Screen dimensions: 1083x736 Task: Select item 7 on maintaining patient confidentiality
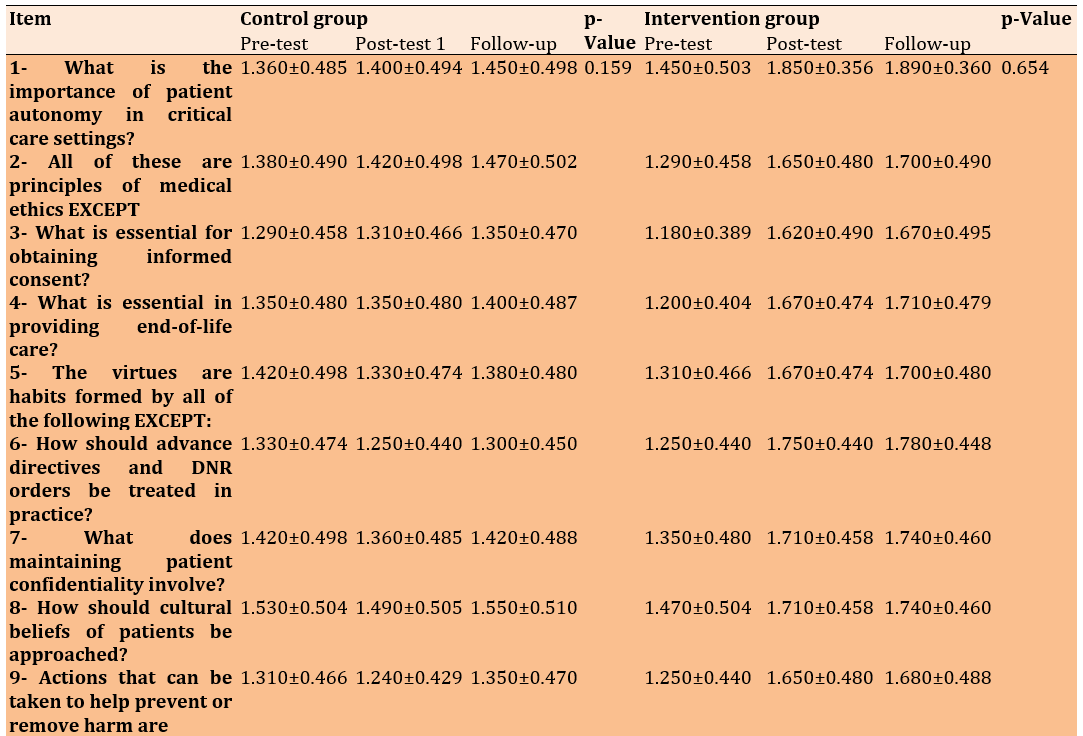[120, 561]
